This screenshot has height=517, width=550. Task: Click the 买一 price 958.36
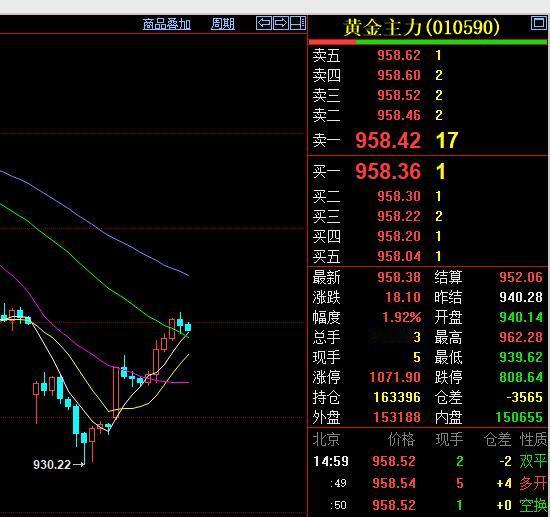(388, 171)
